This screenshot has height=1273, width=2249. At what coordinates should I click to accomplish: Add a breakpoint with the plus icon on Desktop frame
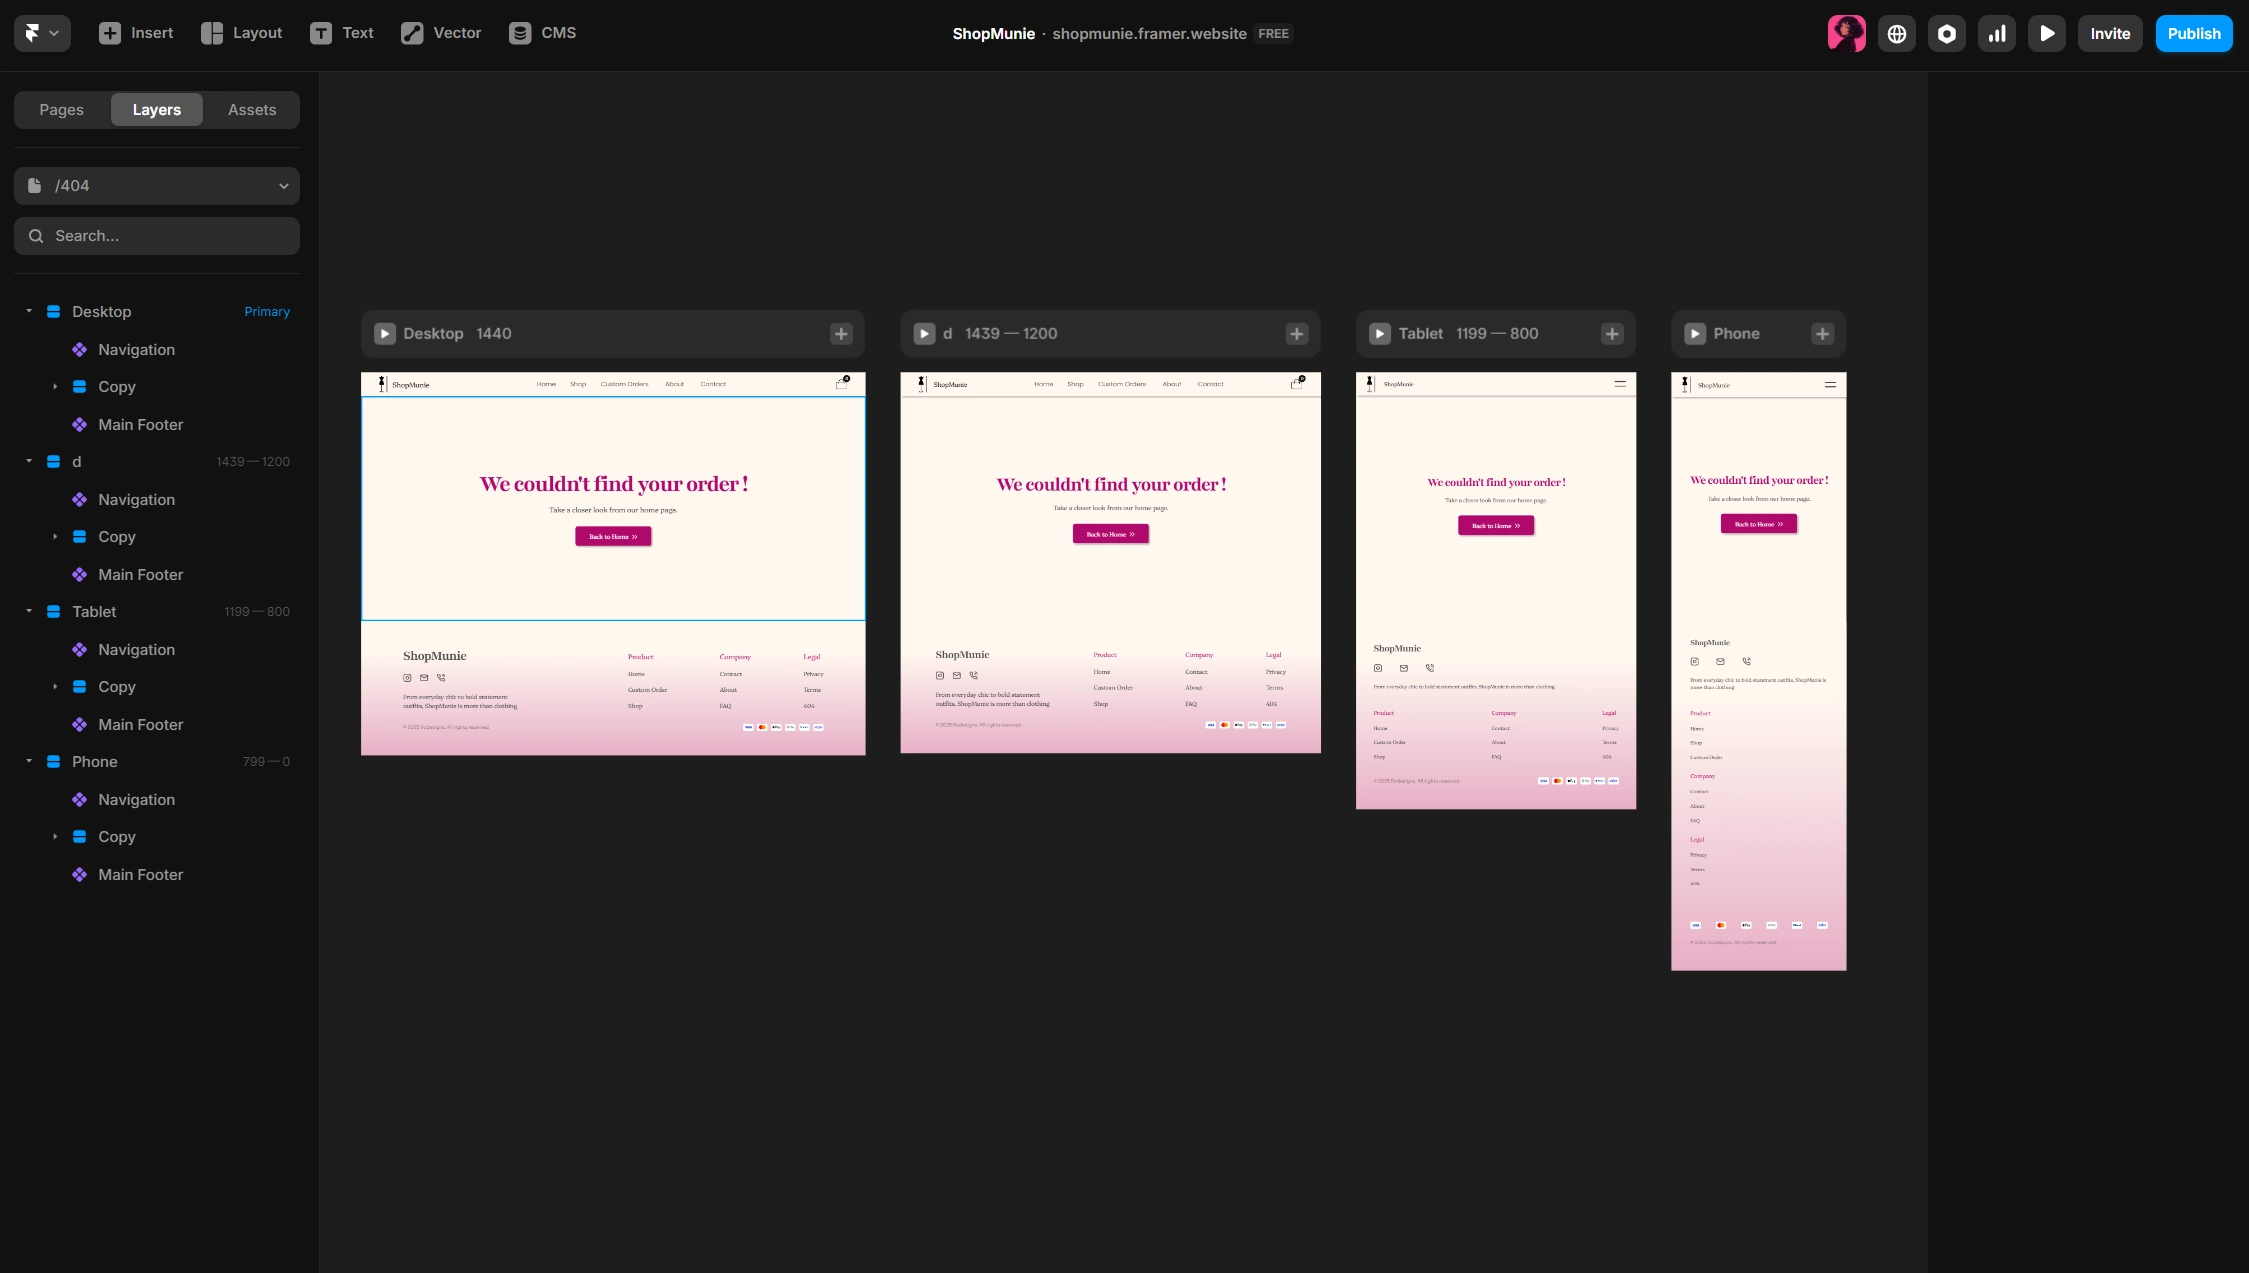click(x=840, y=333)
